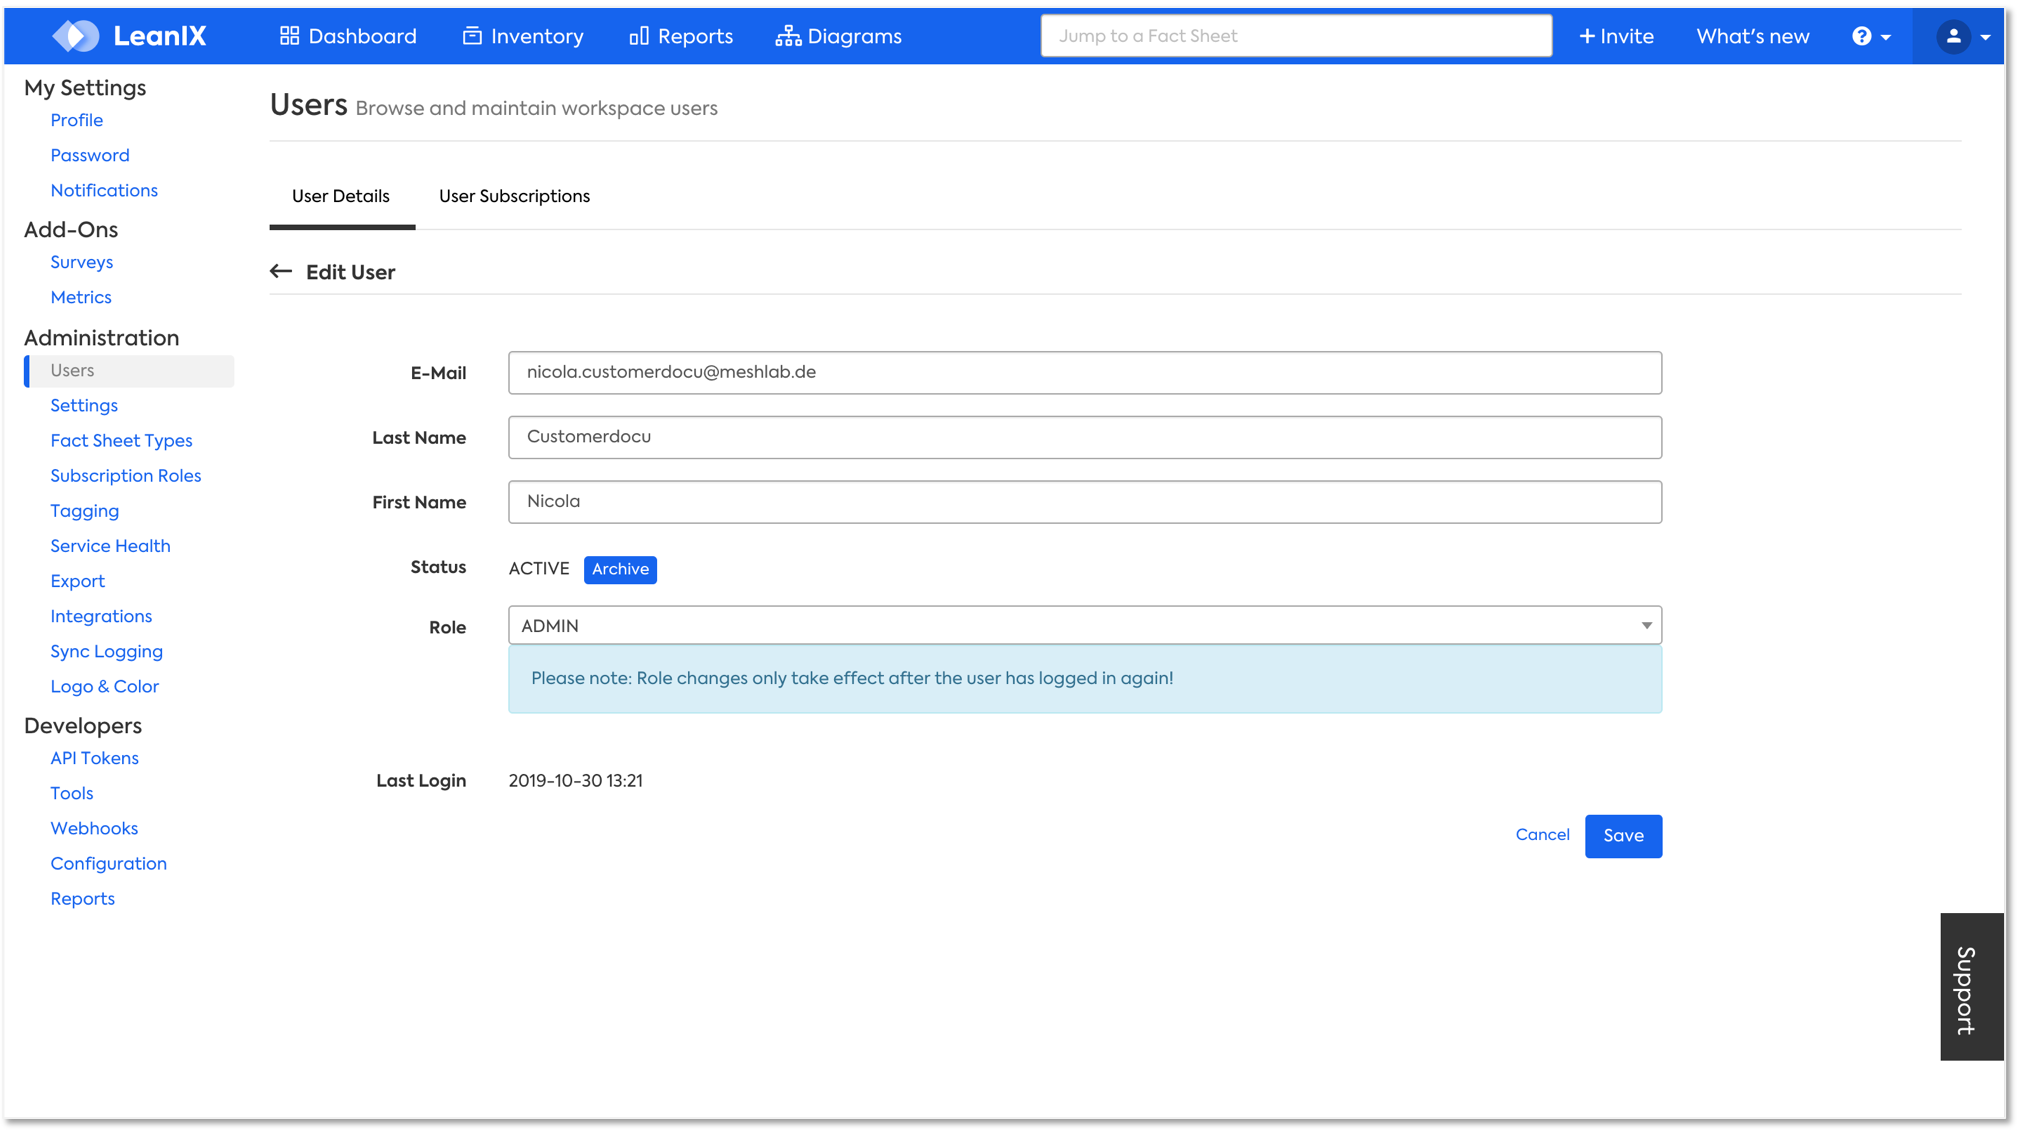Screen dimensions: 2018x1131
Task: Expand the Role dropdown showing ADMIN
Action: click(1084, 626)
